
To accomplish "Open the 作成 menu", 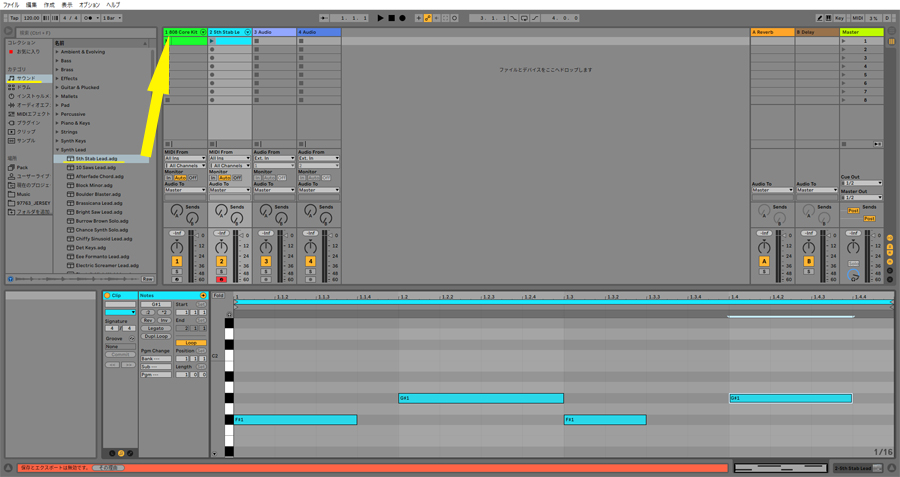I will [x=49, y=5].
